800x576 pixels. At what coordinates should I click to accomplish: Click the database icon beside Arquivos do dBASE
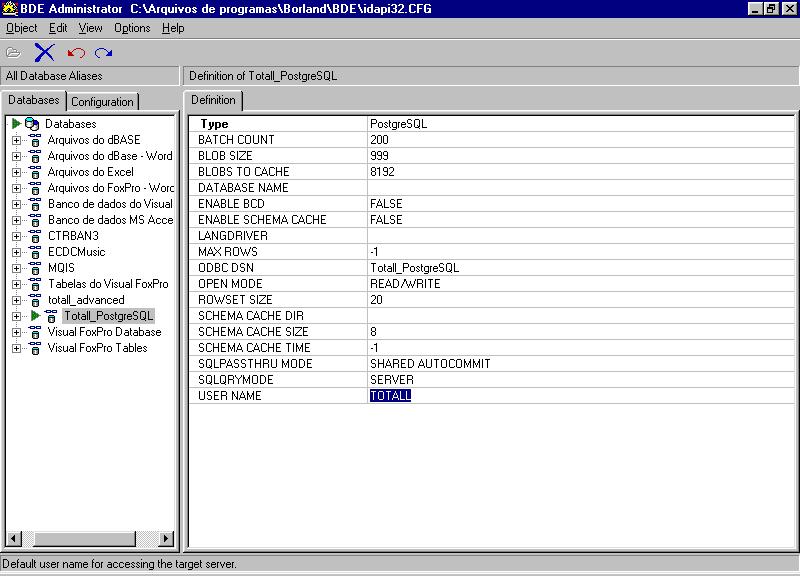tap(35, 140)
